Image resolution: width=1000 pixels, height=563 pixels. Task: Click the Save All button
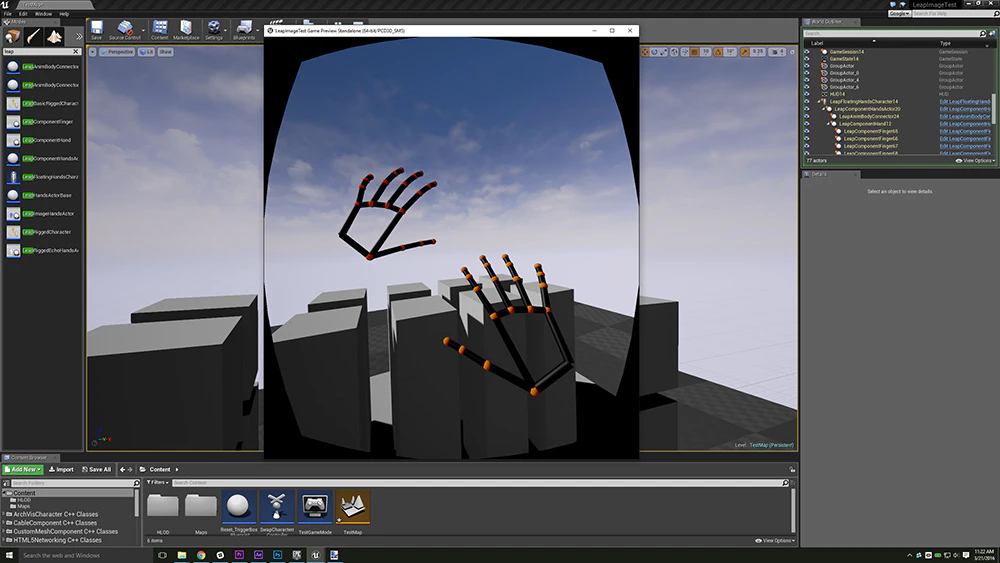tap(96, 469)
